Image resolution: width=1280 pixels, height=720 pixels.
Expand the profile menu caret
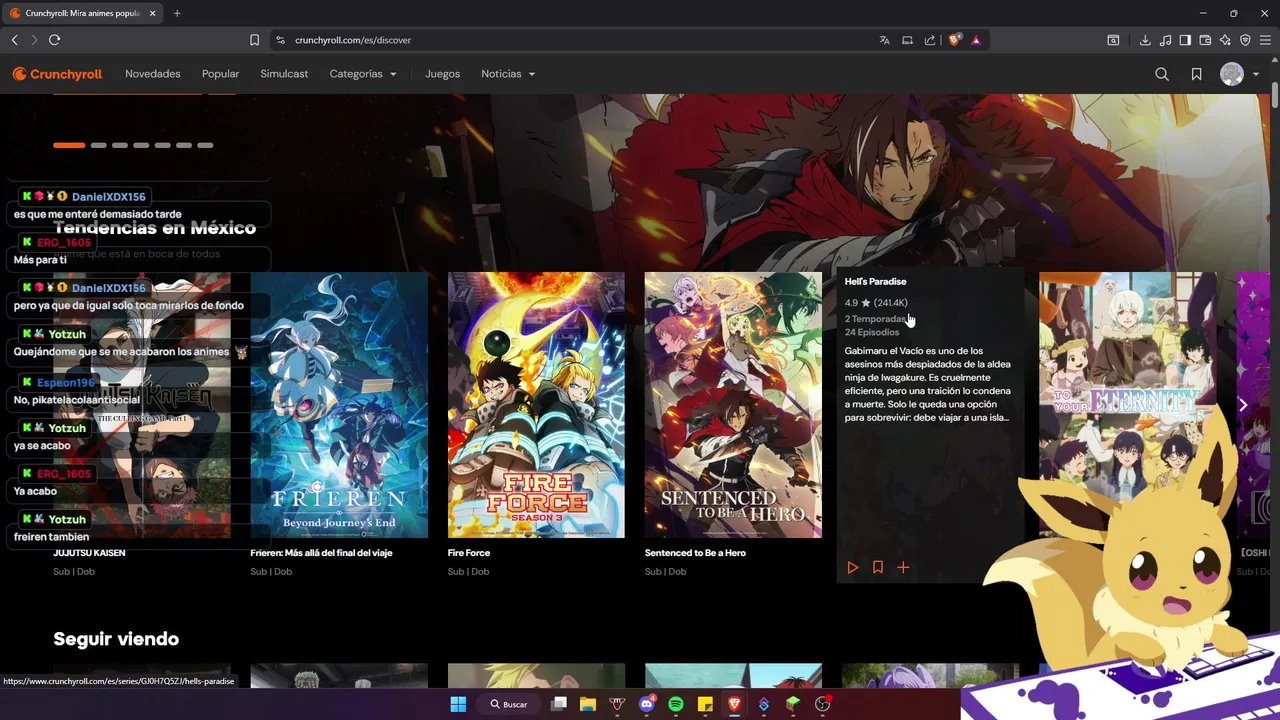pos(1256,74)
